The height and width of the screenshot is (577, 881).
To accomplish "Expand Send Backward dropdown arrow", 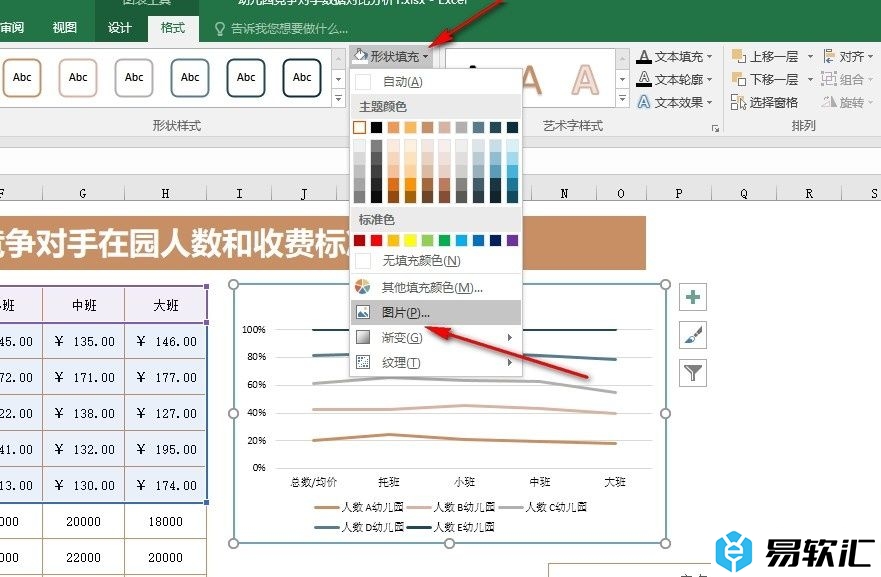I will click(x=810, y=79).
